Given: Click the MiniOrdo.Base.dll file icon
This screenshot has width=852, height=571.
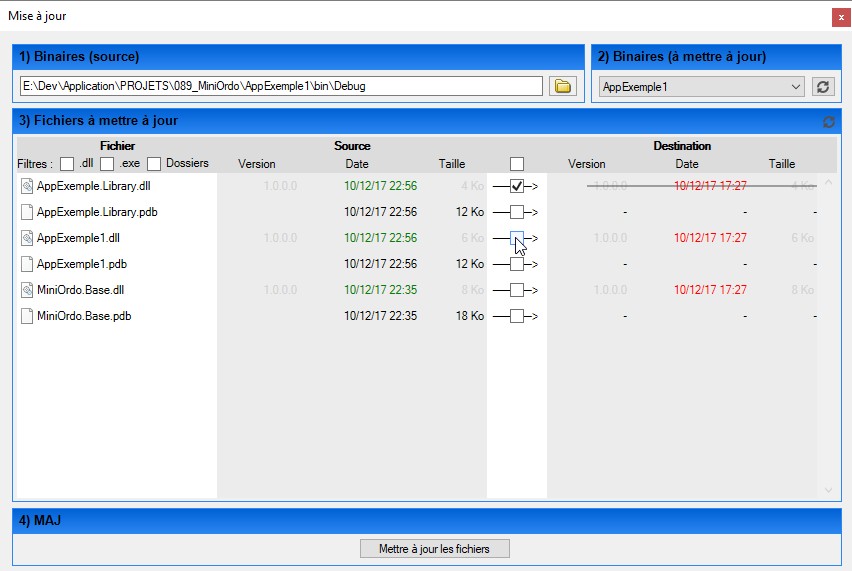Looking at the screenshot, I should [x=27, y=290].
